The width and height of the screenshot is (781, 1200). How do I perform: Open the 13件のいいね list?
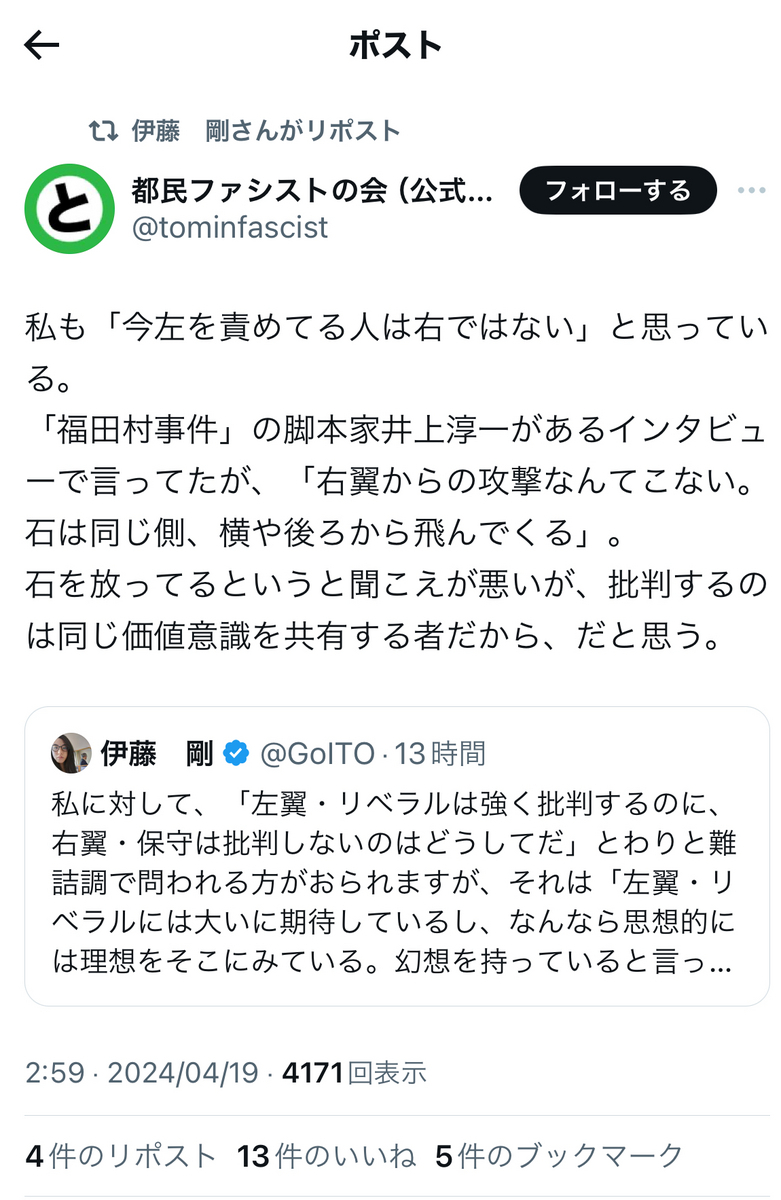326,1156
